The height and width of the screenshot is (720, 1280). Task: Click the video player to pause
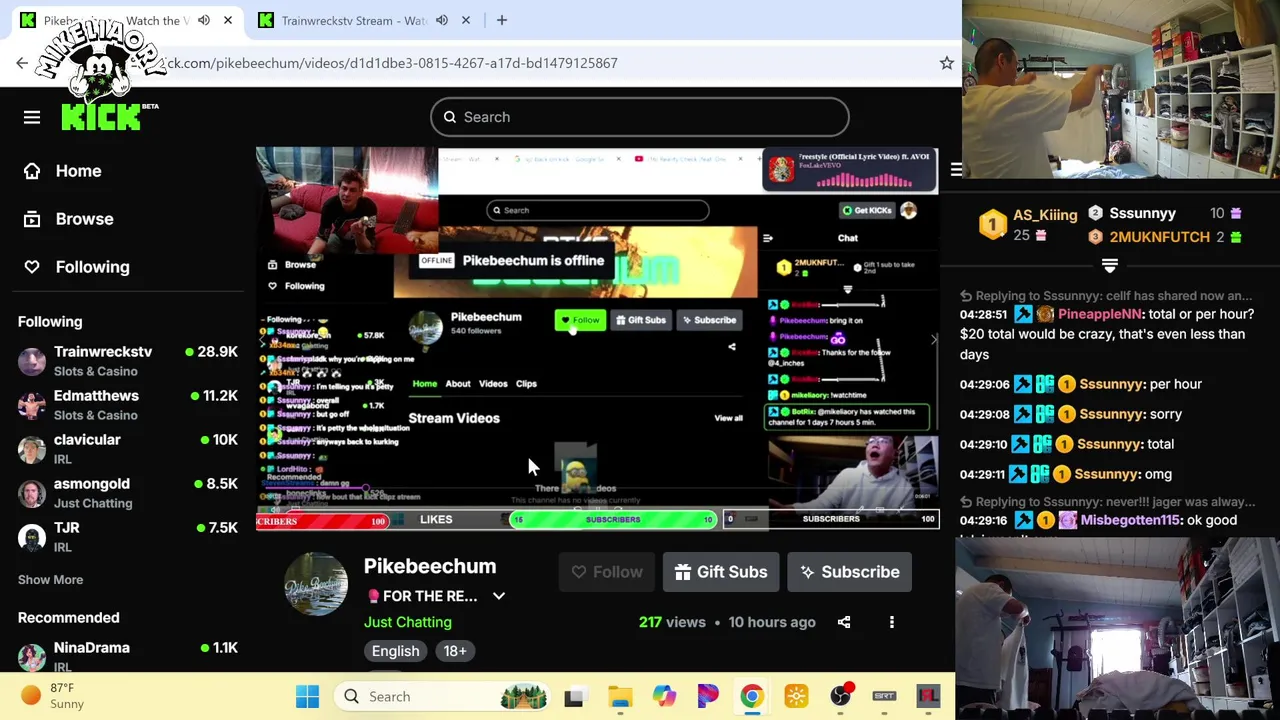click(x=597, y=338)
